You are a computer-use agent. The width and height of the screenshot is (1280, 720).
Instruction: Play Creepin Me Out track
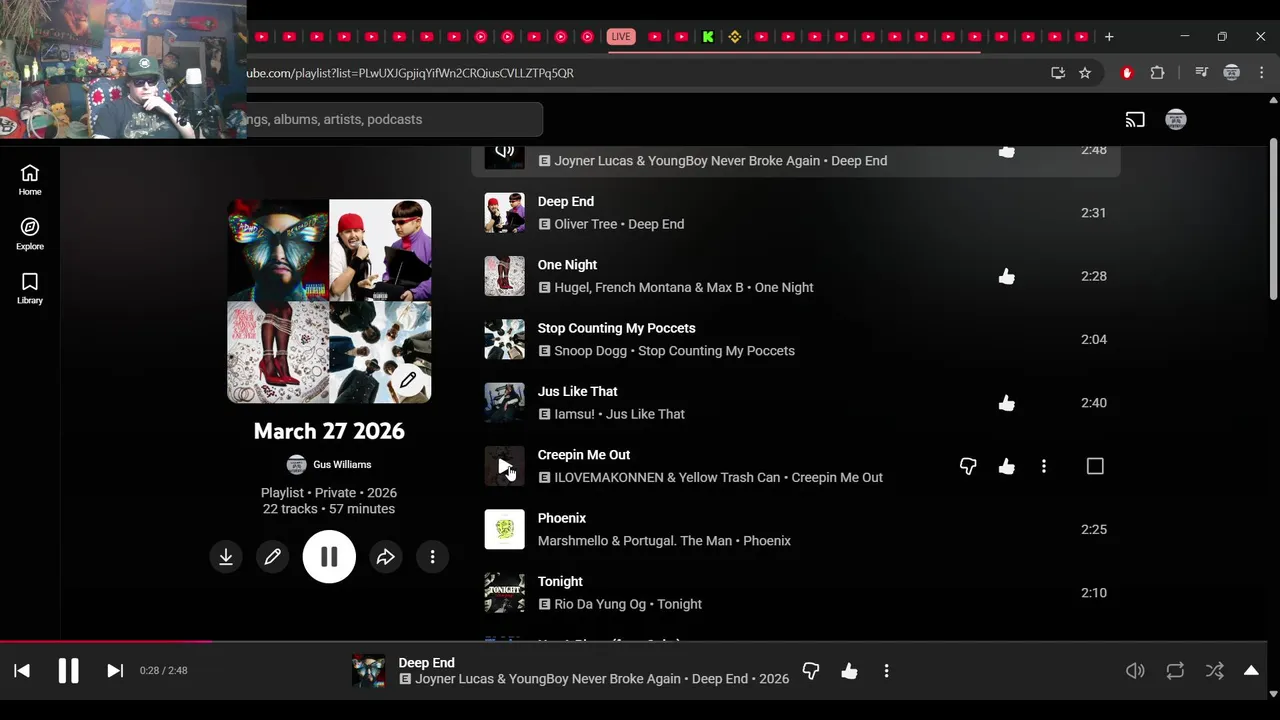[x=504, y=466]
